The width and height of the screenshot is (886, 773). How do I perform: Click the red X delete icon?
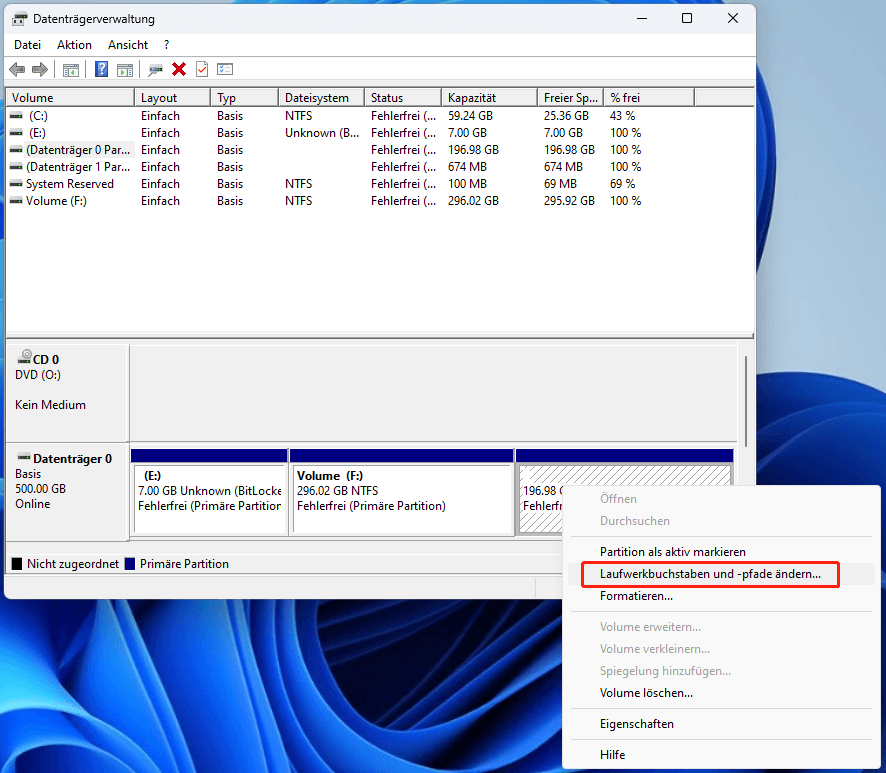[x=179, y=69]
